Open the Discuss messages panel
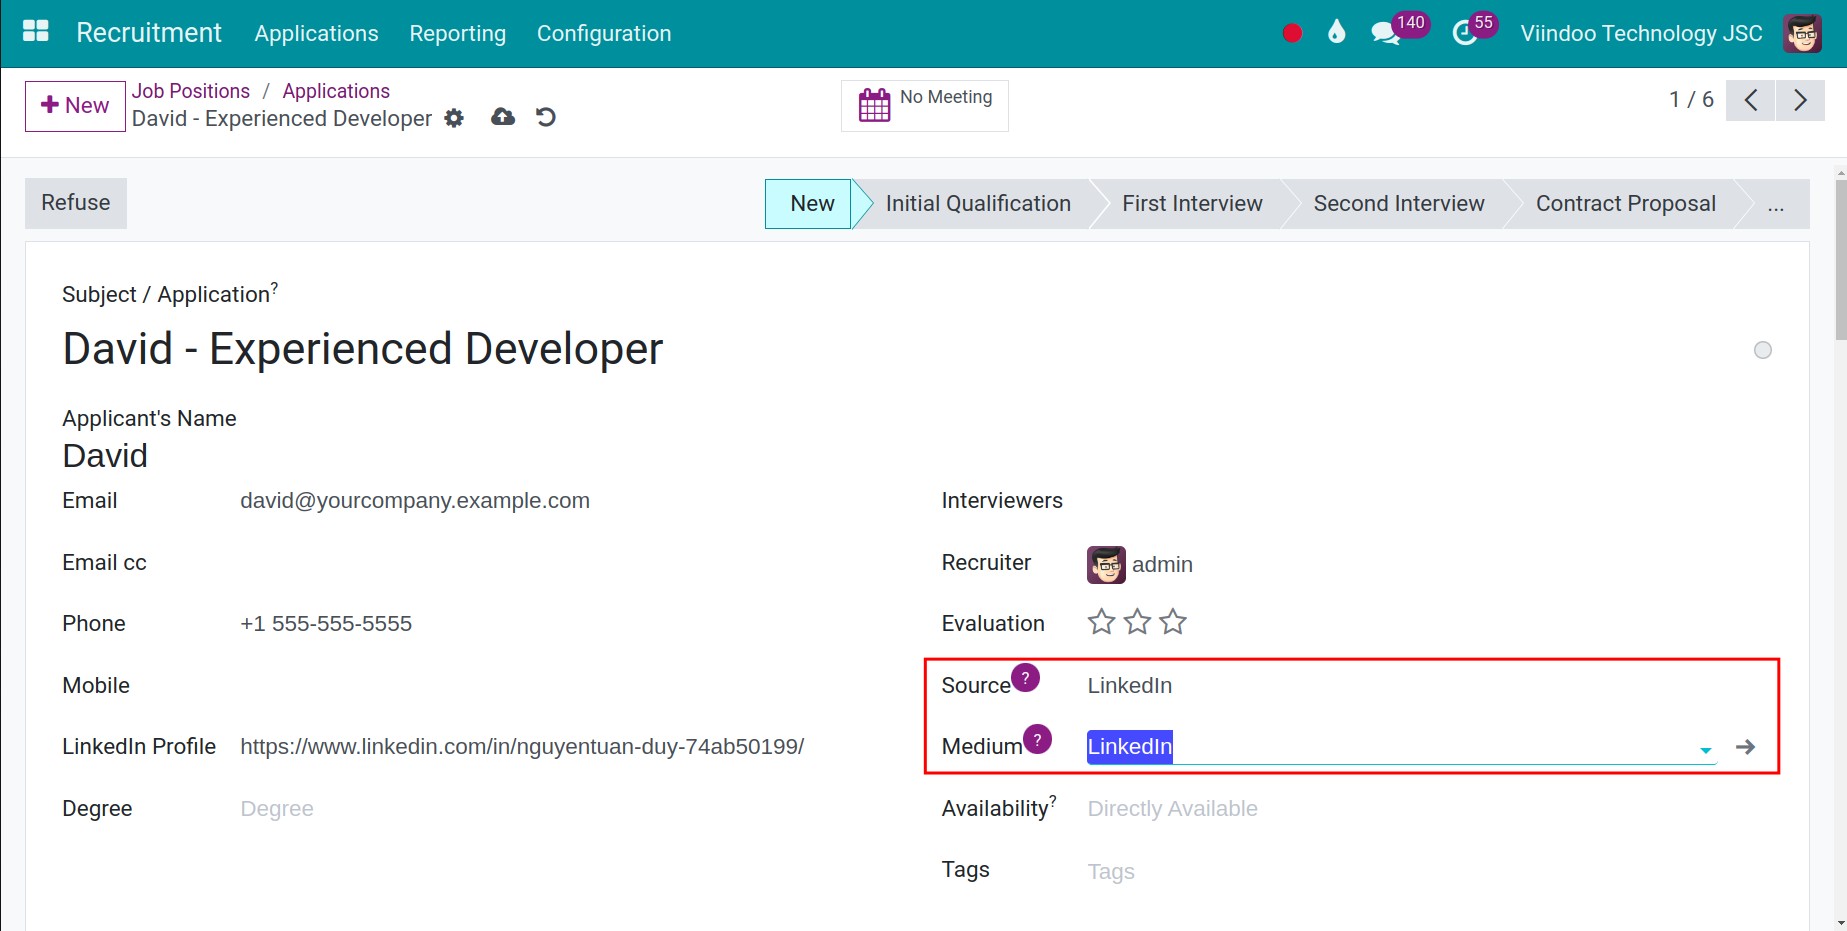The width and height of the screenshot is (1847, 931). tap(1385, 31)
